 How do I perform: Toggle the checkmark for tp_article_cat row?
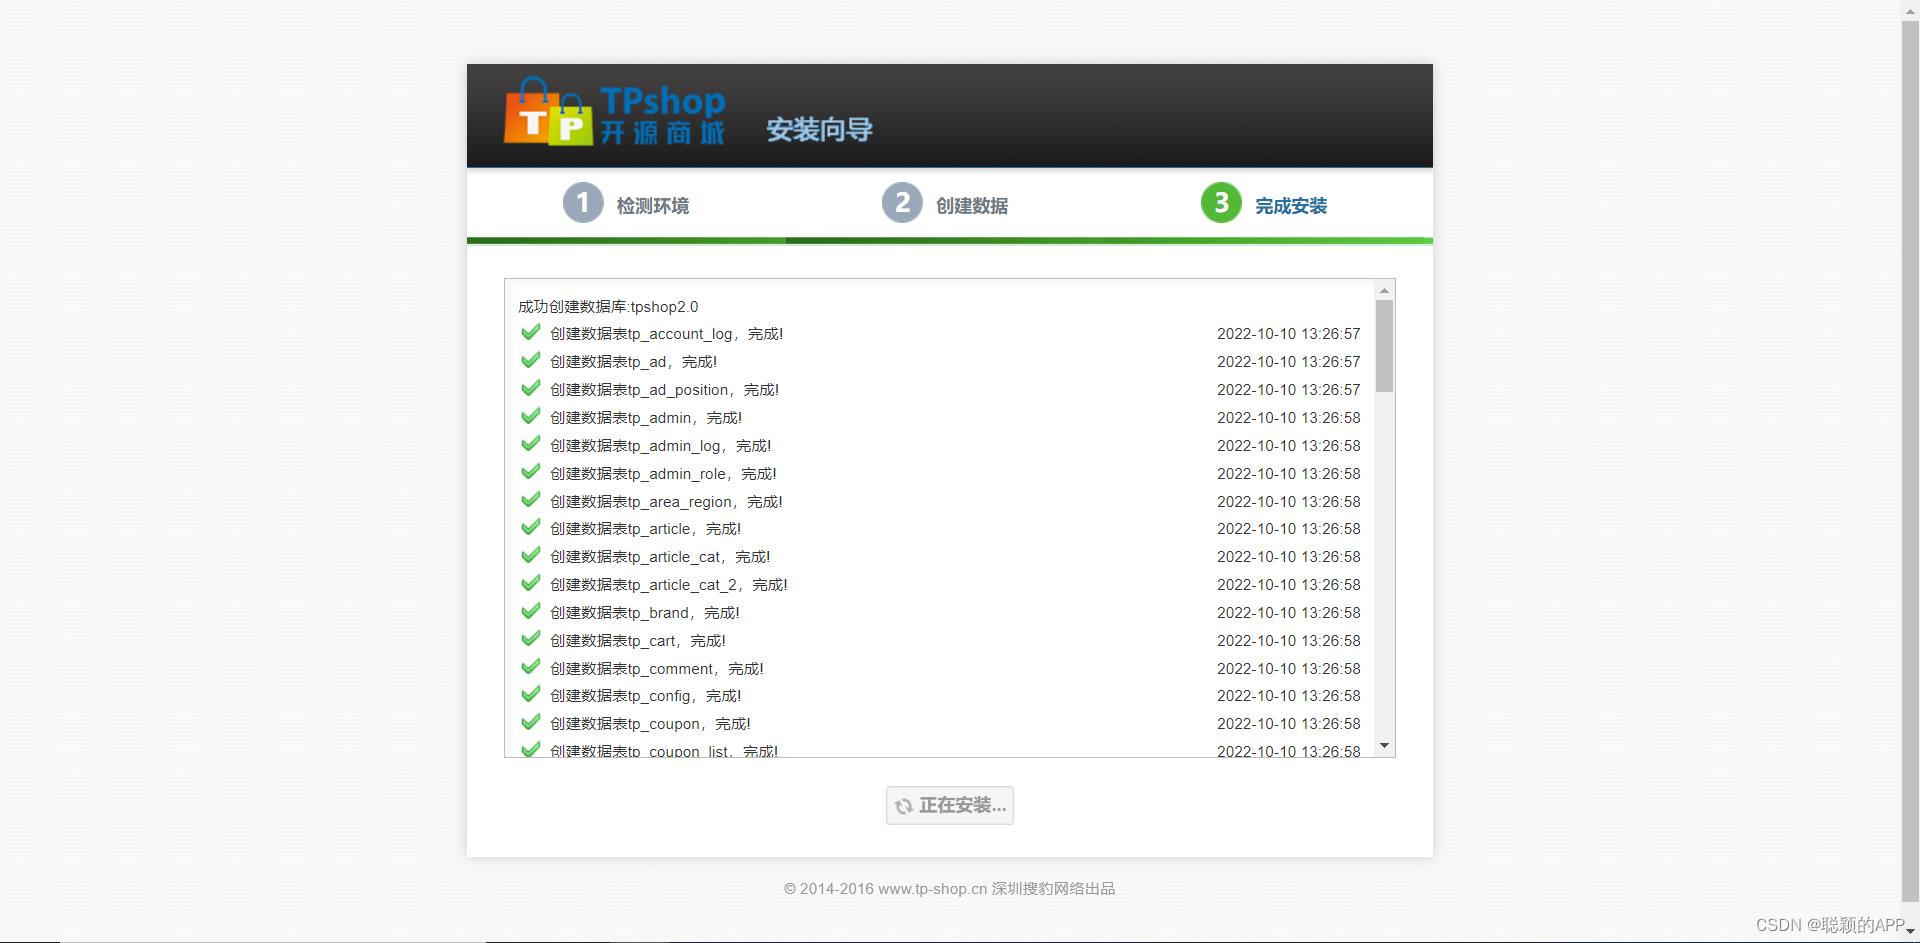pos(530,554)
